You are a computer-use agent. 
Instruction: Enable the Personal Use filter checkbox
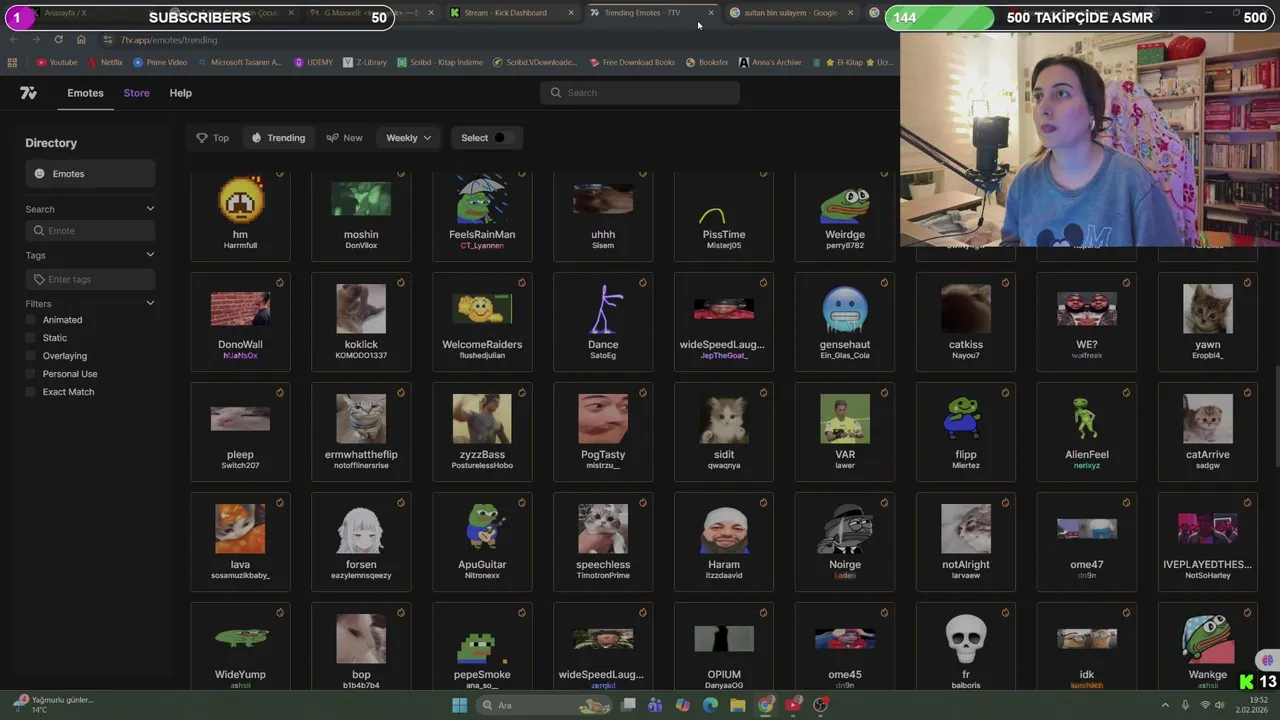coord(31,374)
